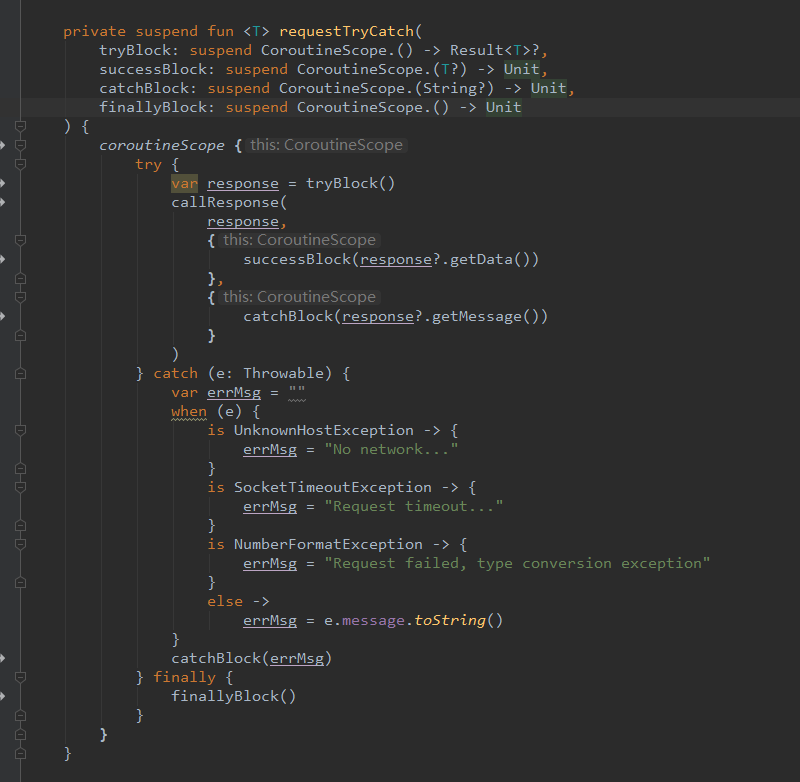The height and width of the screenshot is (782, 800).
Task: Click the finallyBlock parameter declaration name
Action: point(153,108)
